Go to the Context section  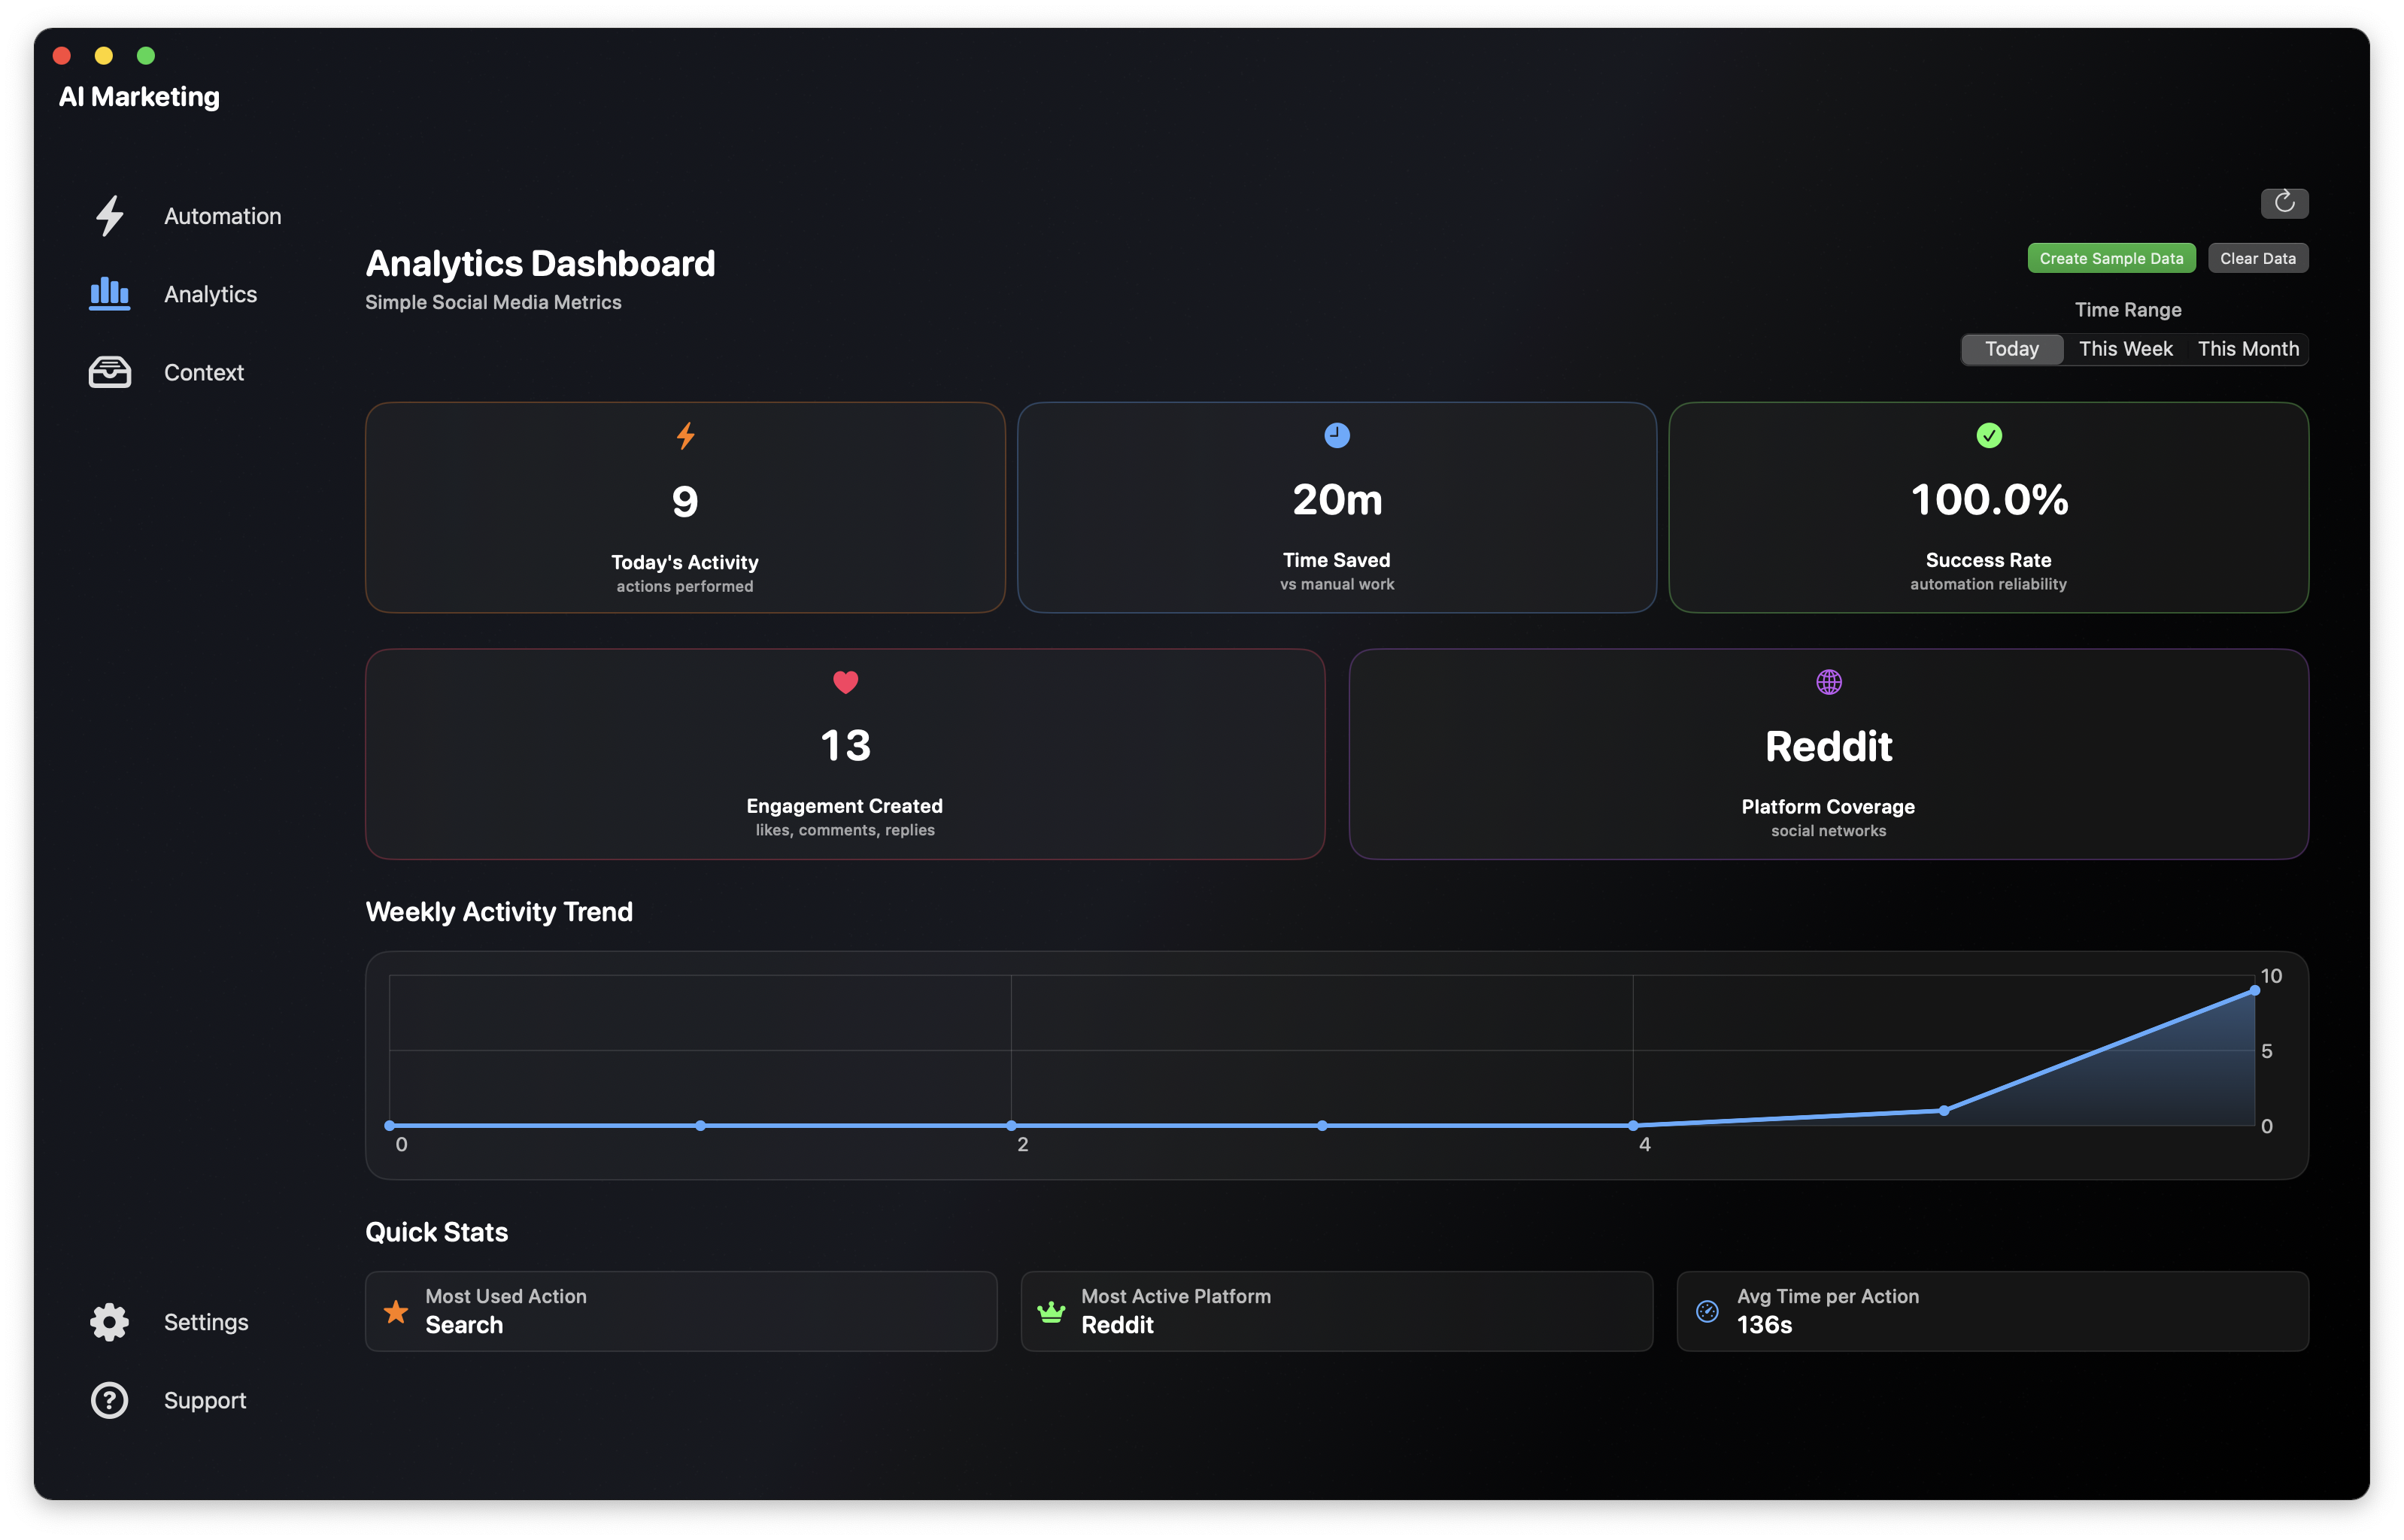pyautogui.click(x=204, y=372)
